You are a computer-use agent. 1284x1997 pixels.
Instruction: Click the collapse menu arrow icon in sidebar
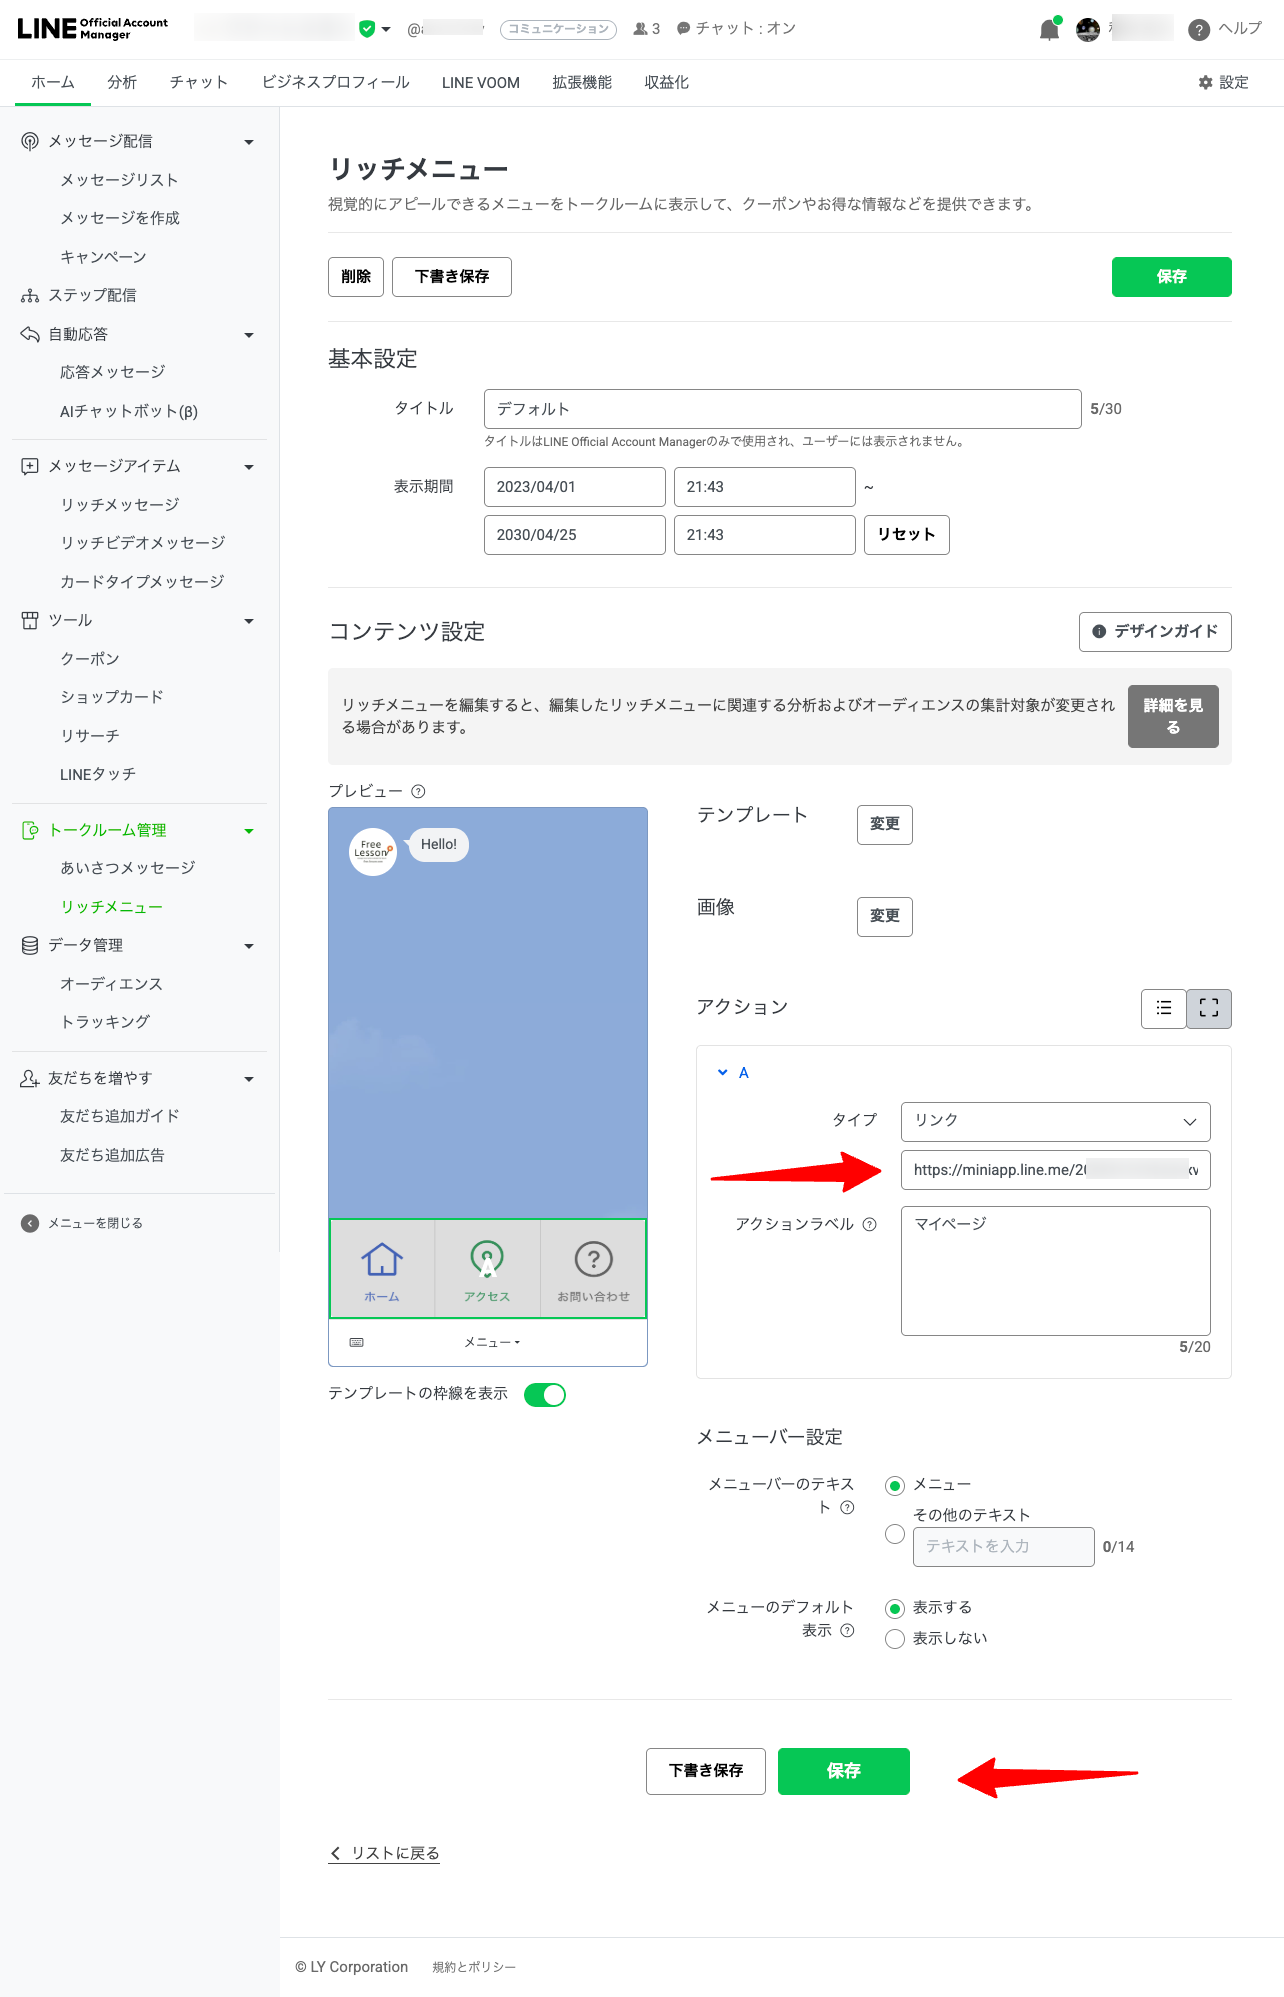tap(30, 1223)
